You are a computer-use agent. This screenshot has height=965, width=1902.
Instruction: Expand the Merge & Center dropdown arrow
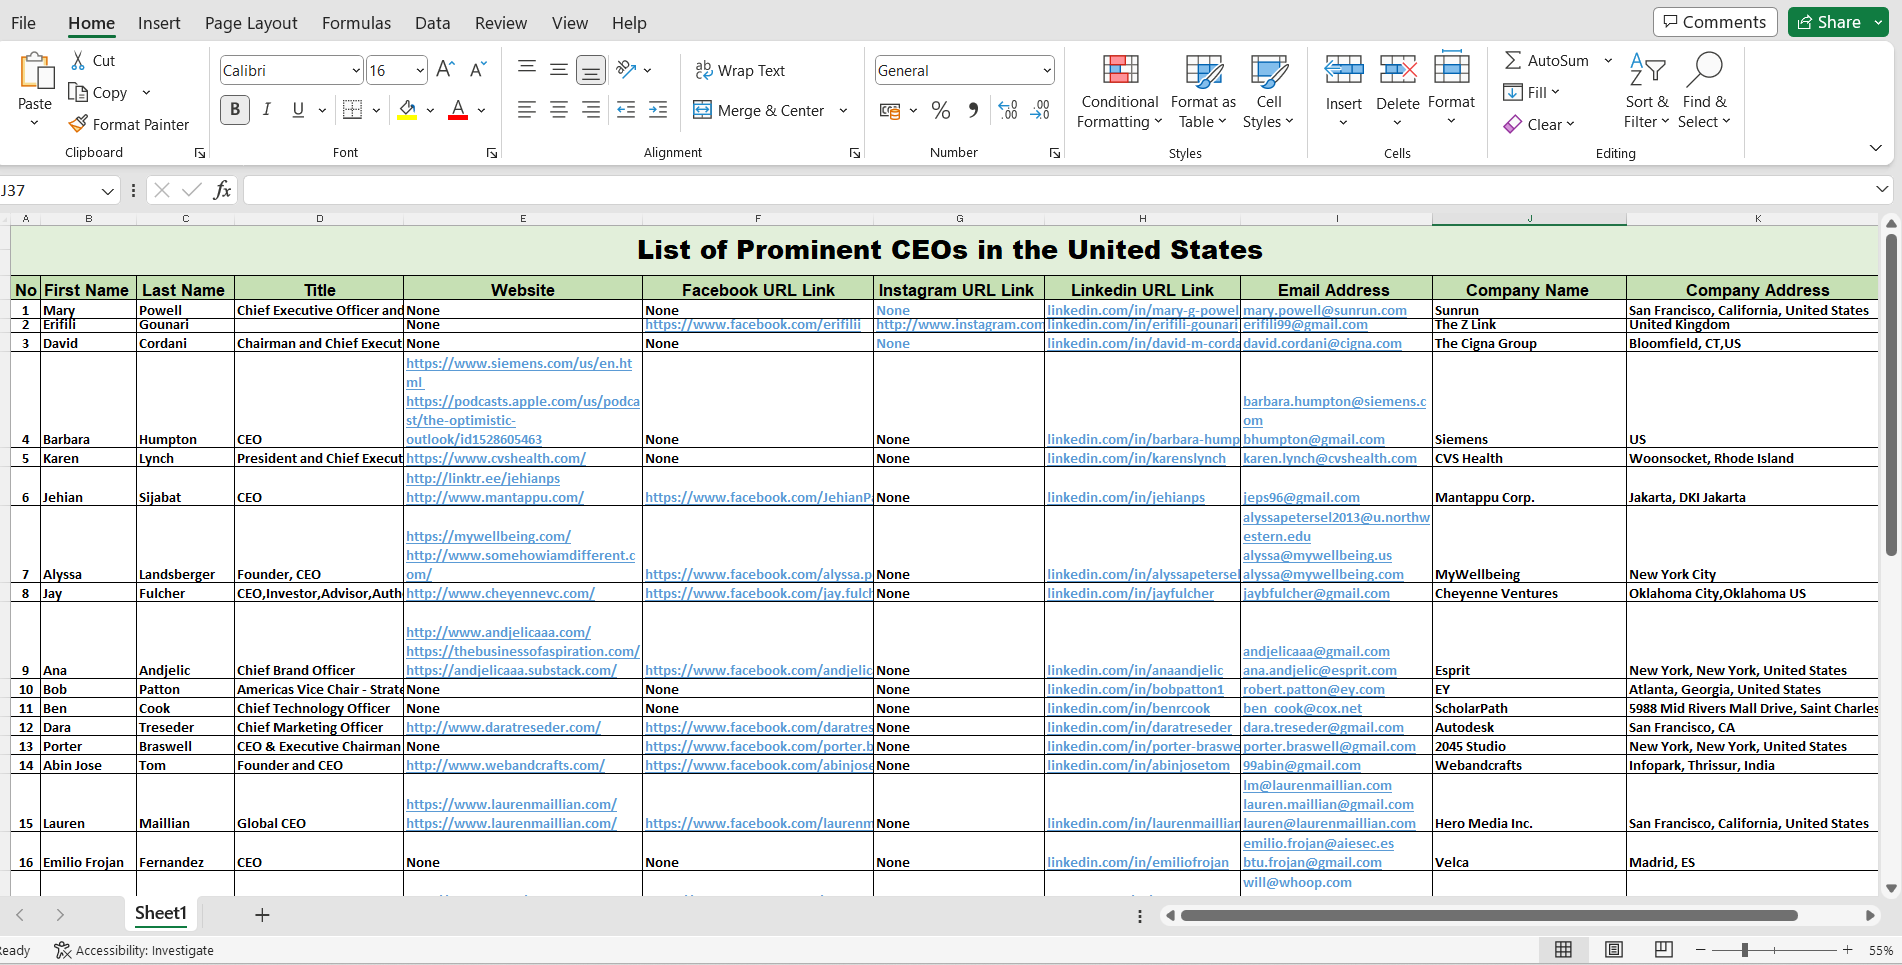pyautogui.click(x=843, y=110)
